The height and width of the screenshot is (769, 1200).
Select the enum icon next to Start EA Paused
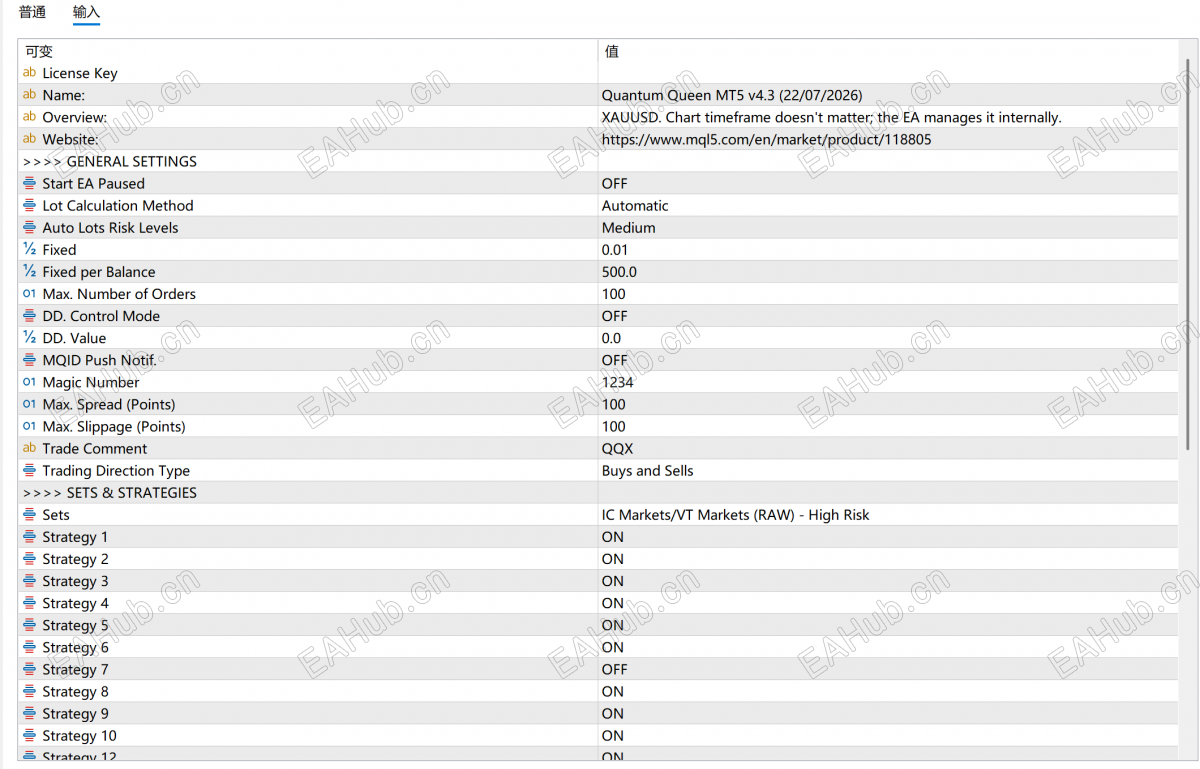[29, 183]
